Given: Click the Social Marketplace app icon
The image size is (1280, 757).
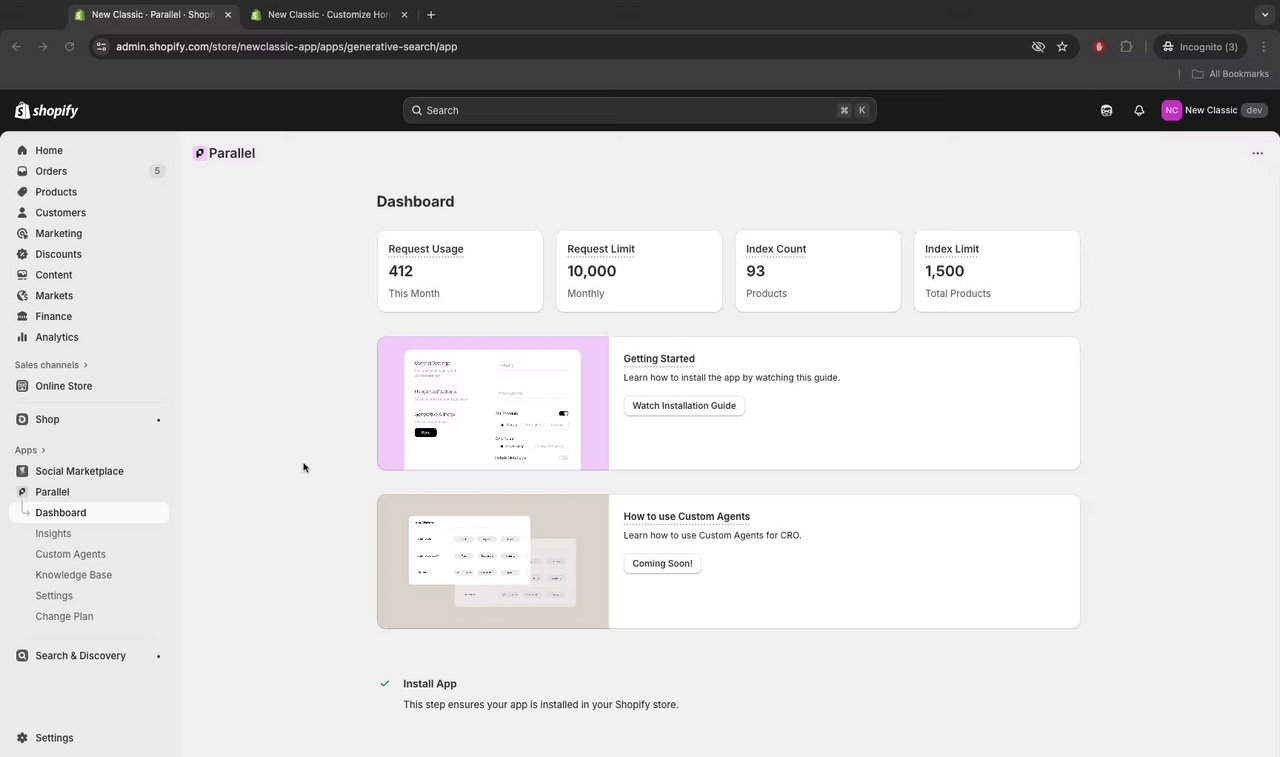Looking at the screenshot, I should coord(22,471).
